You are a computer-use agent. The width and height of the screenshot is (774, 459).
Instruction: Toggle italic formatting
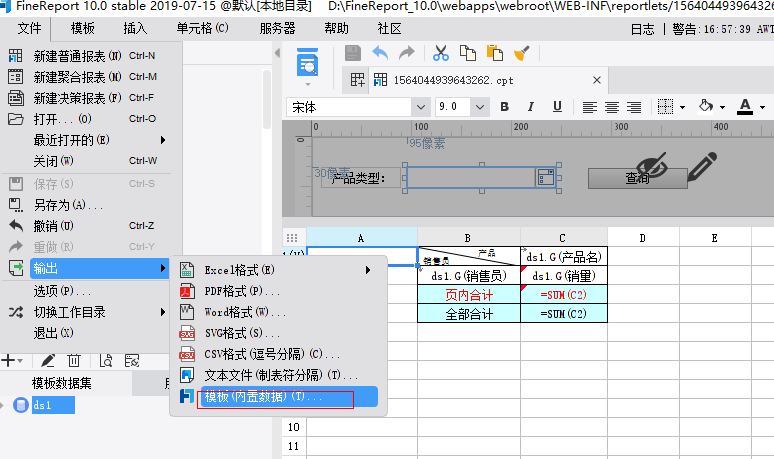tap(531, 107)
